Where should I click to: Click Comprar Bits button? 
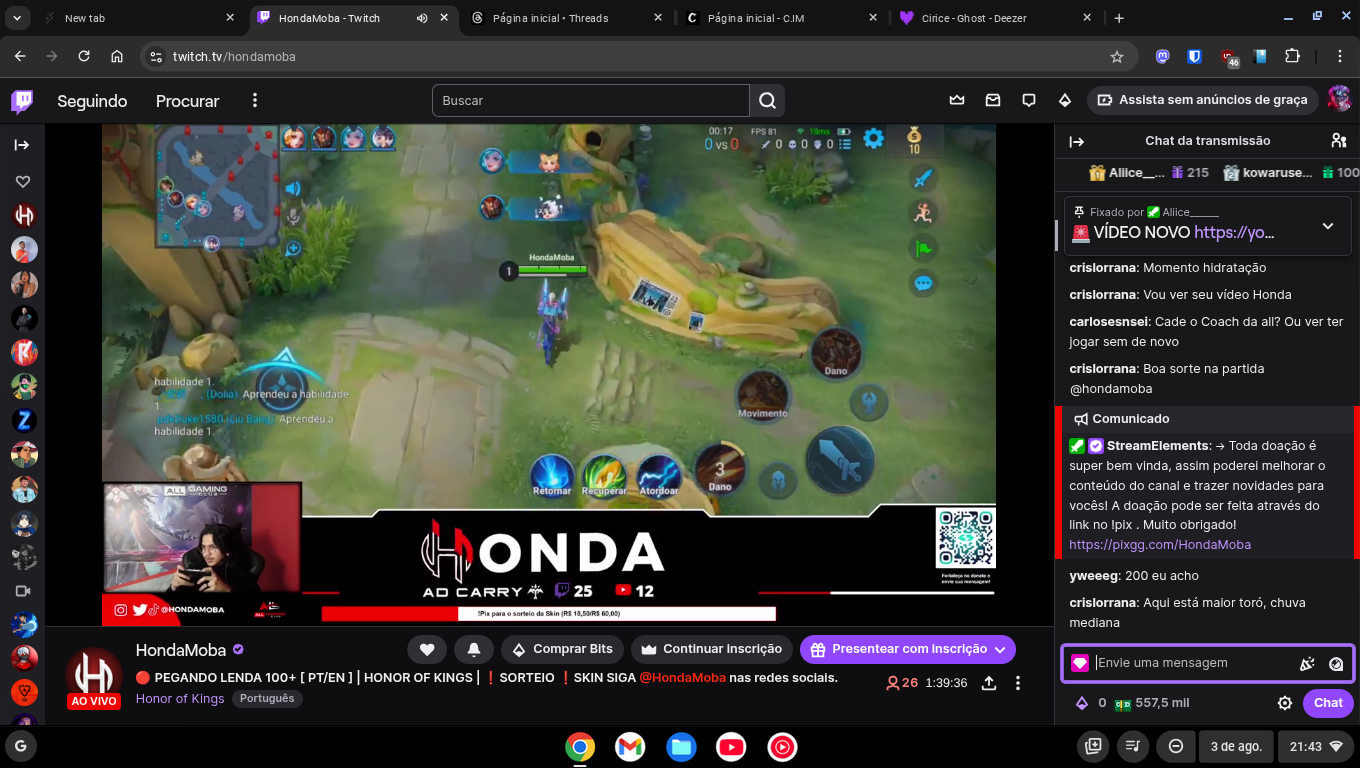562,649
